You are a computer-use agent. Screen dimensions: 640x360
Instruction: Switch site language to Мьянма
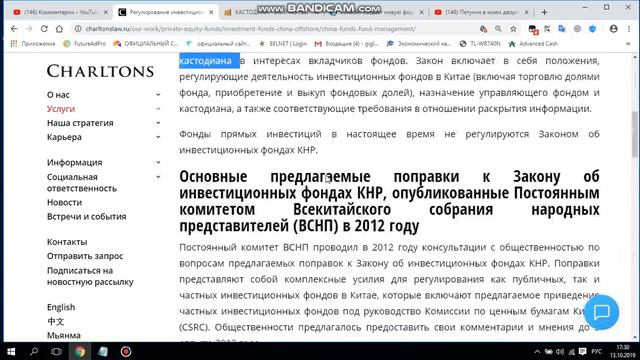pyautogui.click(x=64, y=336)
